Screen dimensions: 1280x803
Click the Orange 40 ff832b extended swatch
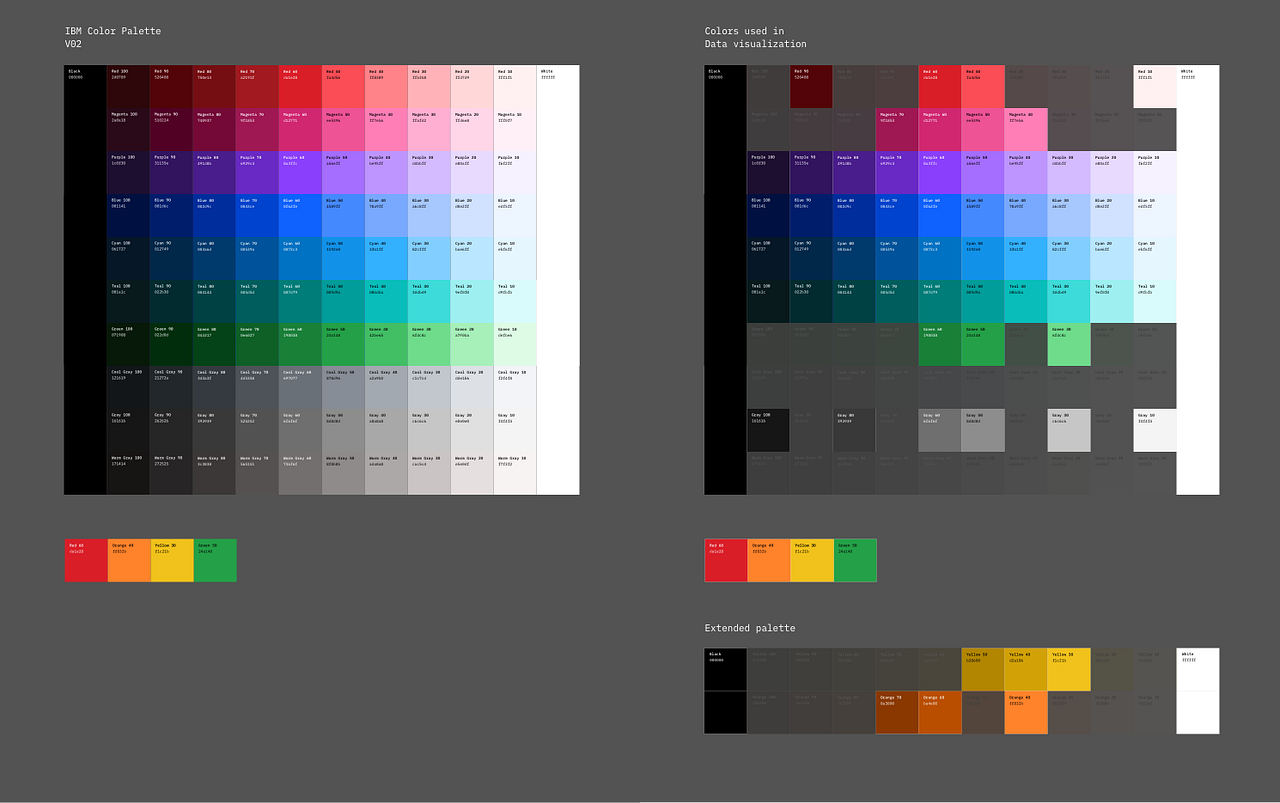[x=1025, y=712]
